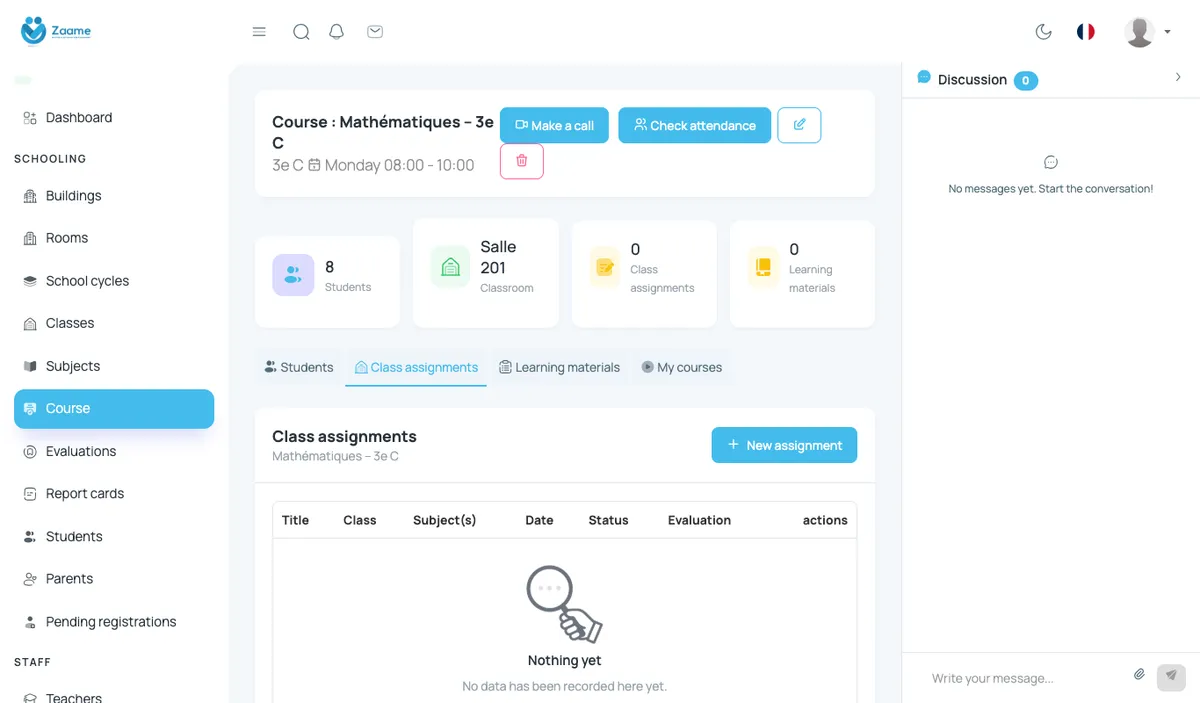Click the Classroom card icon
The width and height of the screenshot is (1200, 703).
point(450,267)
